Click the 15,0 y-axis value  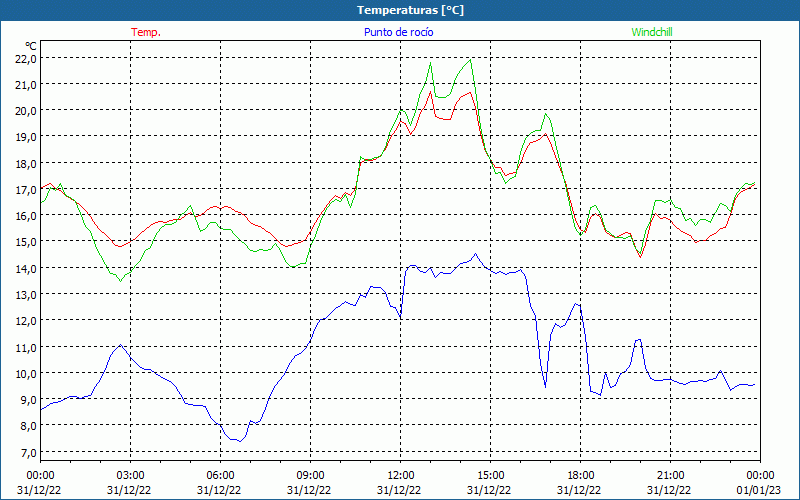26,242
